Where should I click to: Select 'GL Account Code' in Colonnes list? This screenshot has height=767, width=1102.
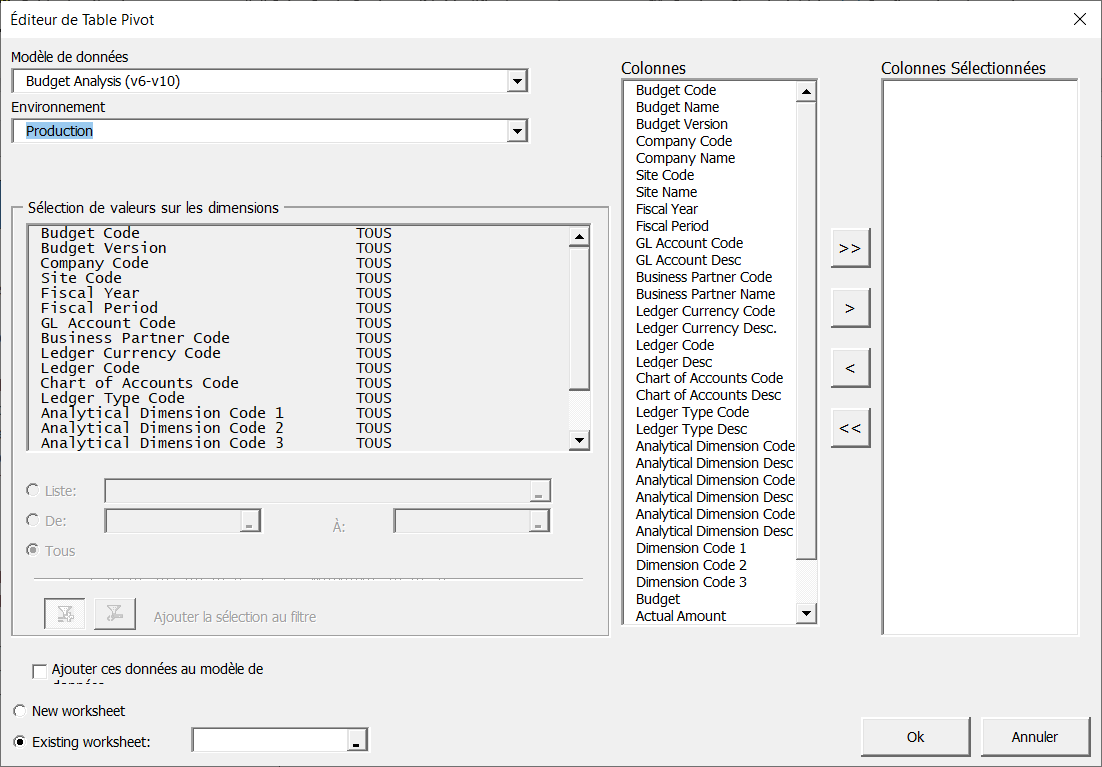click(x=689, y=243)
